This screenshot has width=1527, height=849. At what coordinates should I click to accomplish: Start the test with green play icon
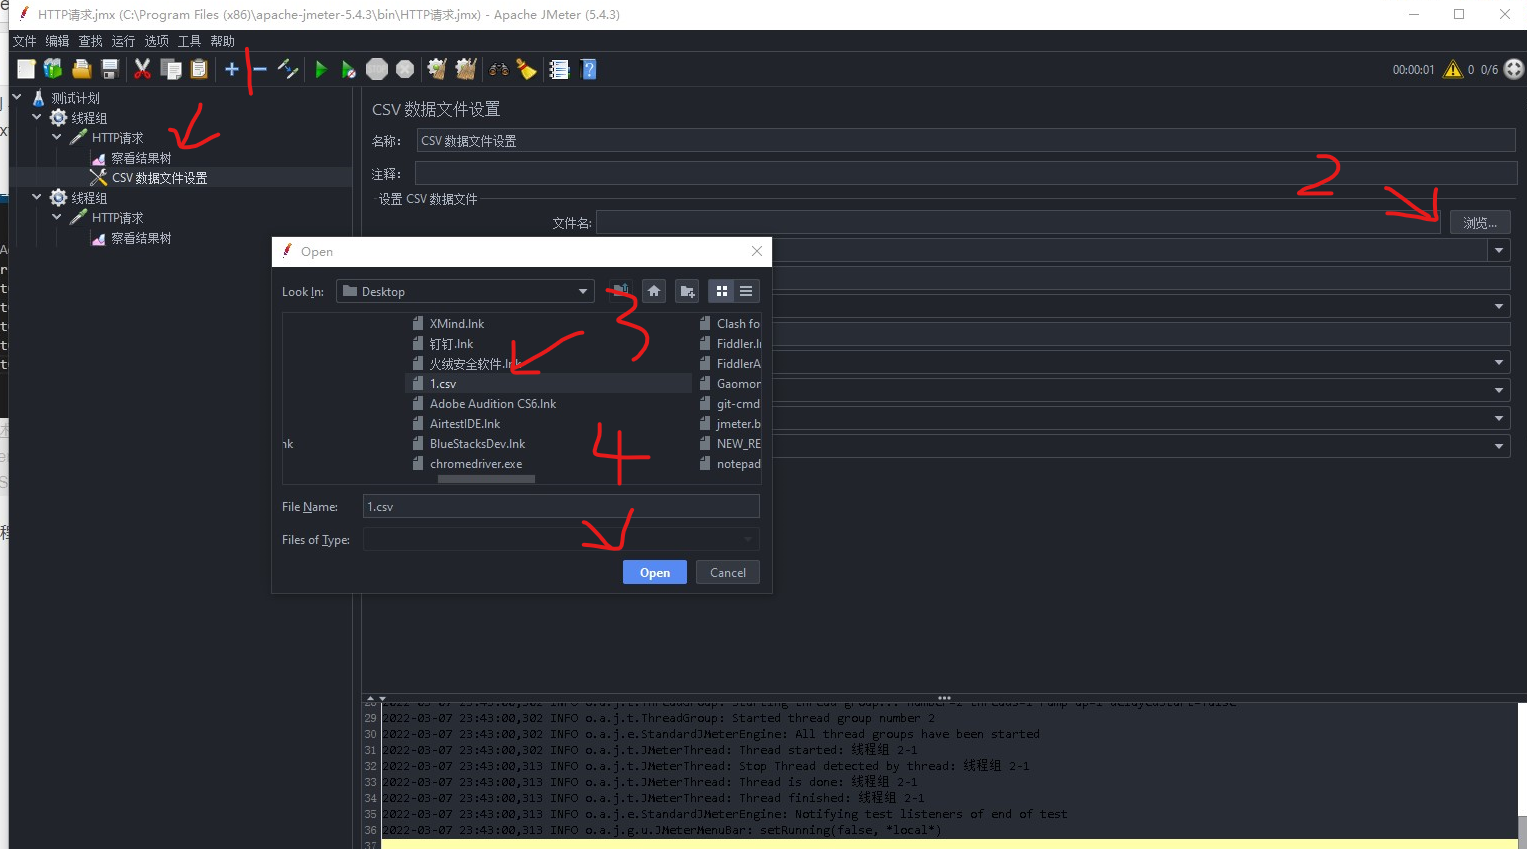[x=321, y=69]
